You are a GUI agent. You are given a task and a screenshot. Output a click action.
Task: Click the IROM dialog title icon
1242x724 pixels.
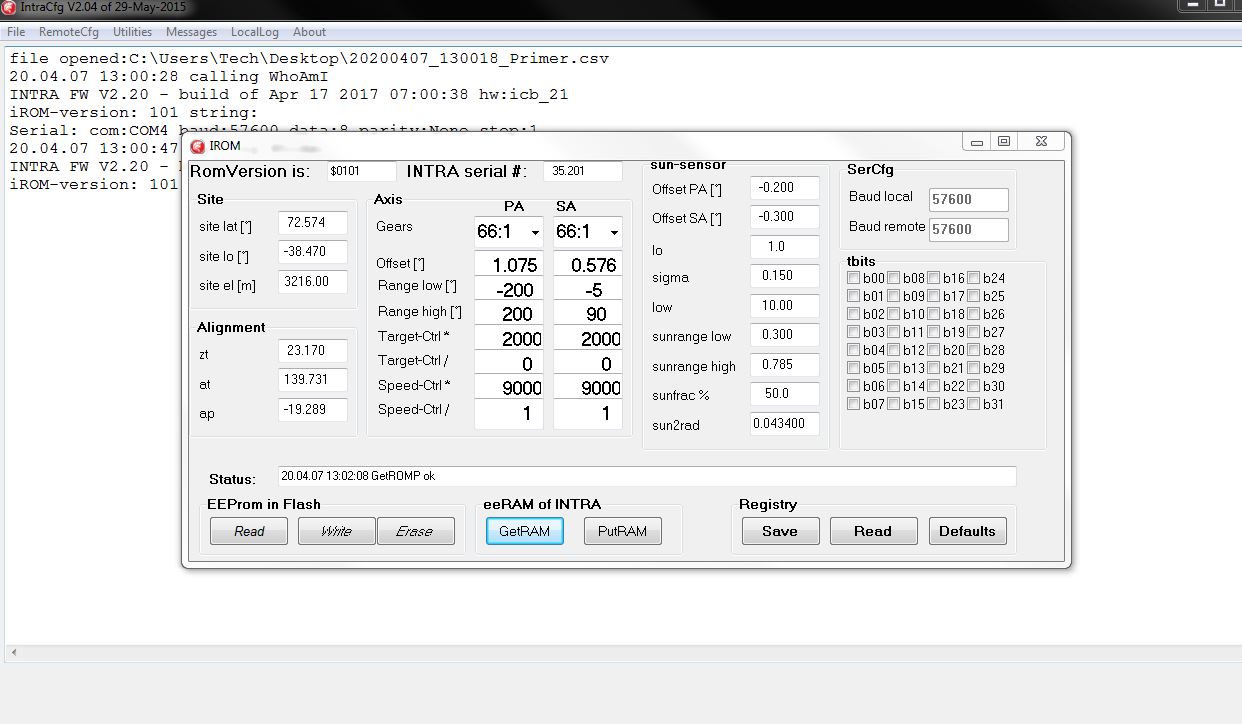[x=197, y=146]
